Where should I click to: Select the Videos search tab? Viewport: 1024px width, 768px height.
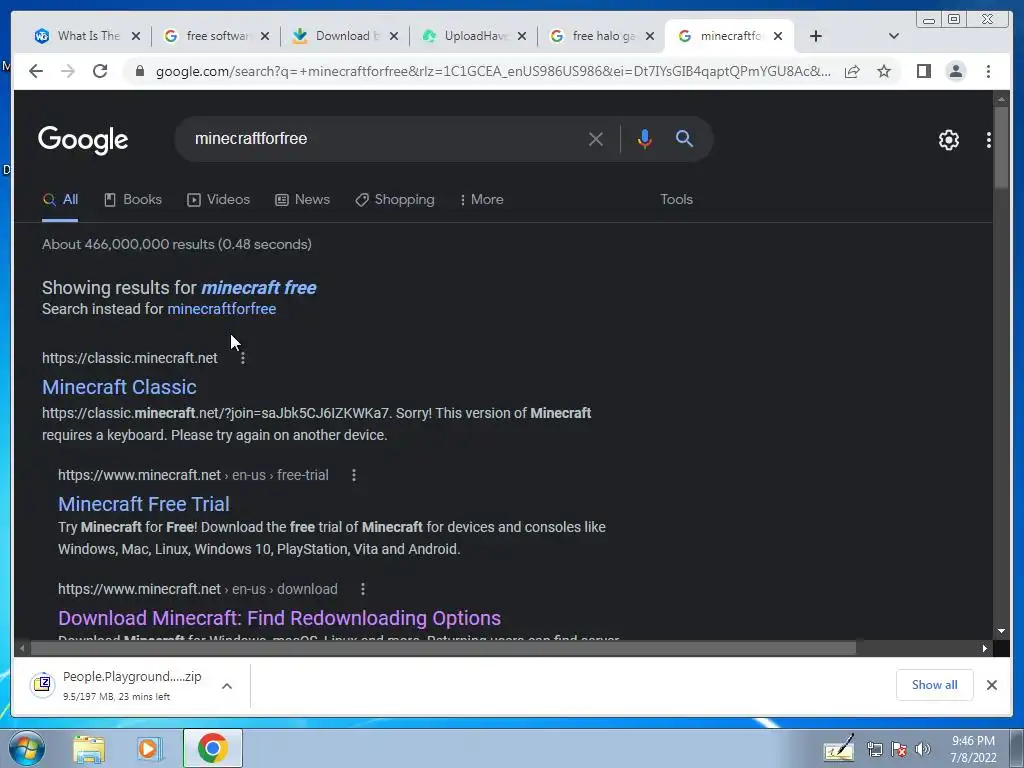pyautogui.click(x=219, y=200)
